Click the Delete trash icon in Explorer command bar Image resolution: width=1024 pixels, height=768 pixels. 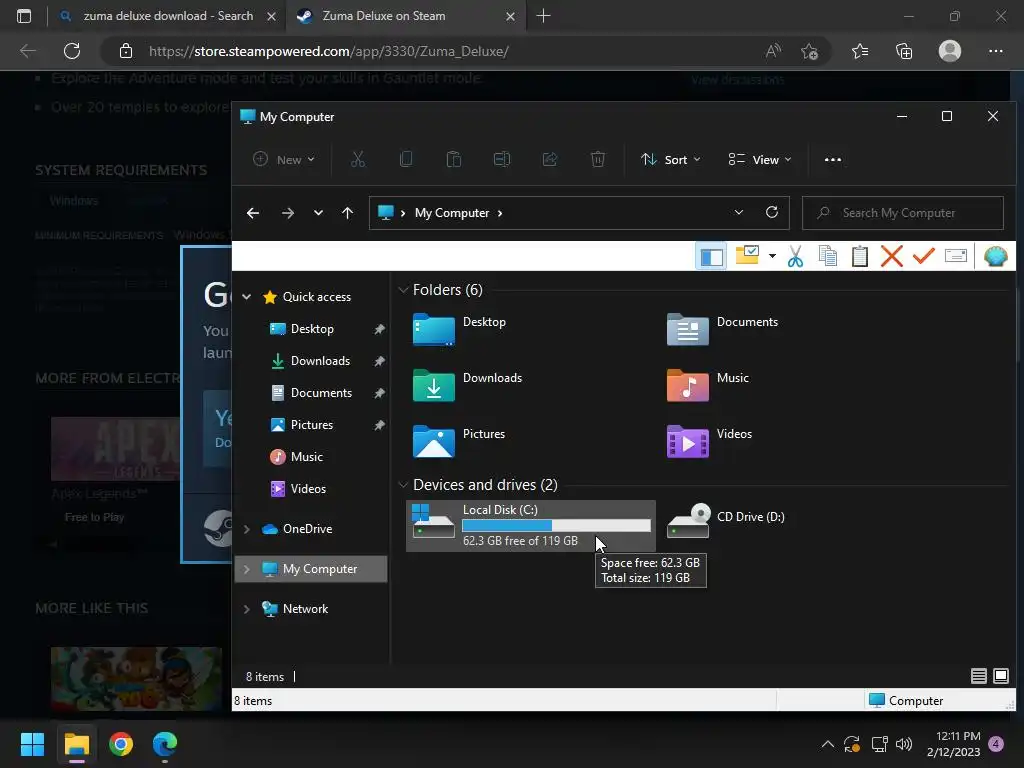pyautogui.click(x=598, y=159)
